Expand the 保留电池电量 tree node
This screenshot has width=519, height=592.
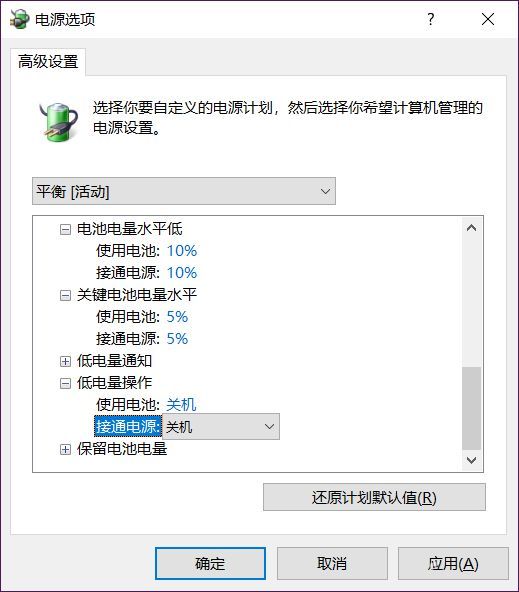coord(65,449)
